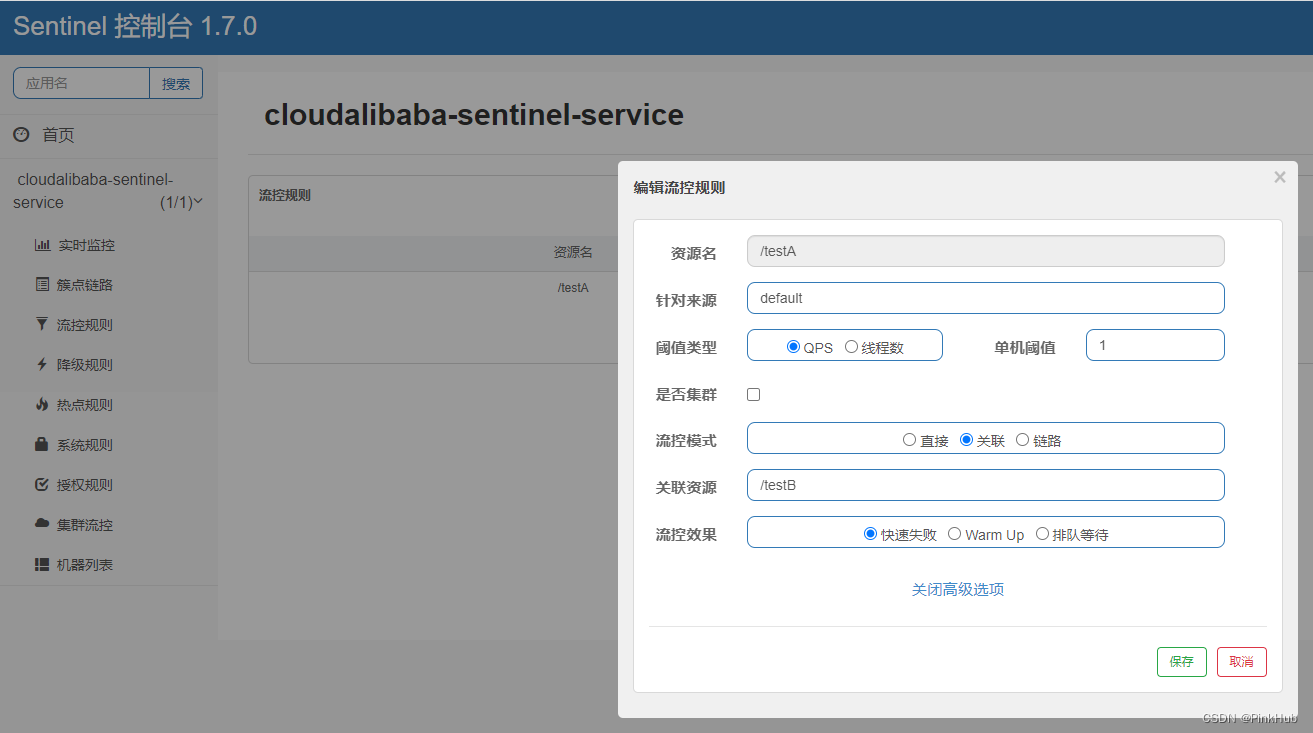Choose 关联 flow control mode

(966, 439)
